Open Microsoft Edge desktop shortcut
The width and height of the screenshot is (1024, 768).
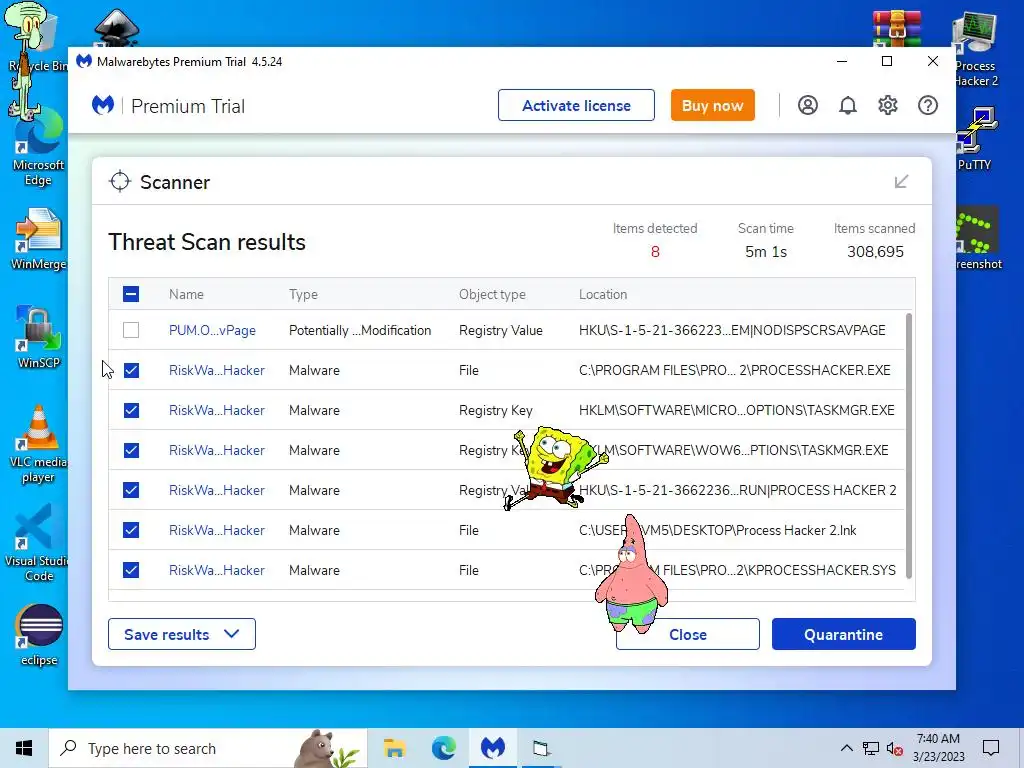(38, 149)
